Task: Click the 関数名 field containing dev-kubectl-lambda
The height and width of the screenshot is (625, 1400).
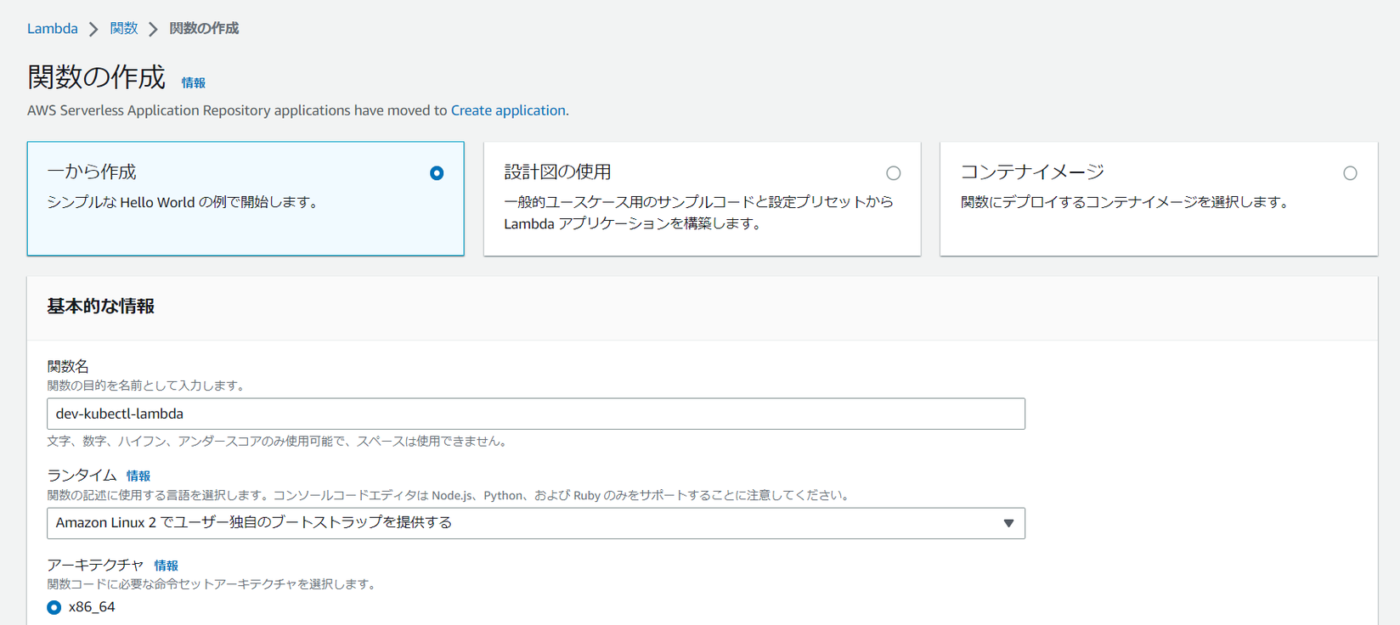Action: (x=535, y=414)
